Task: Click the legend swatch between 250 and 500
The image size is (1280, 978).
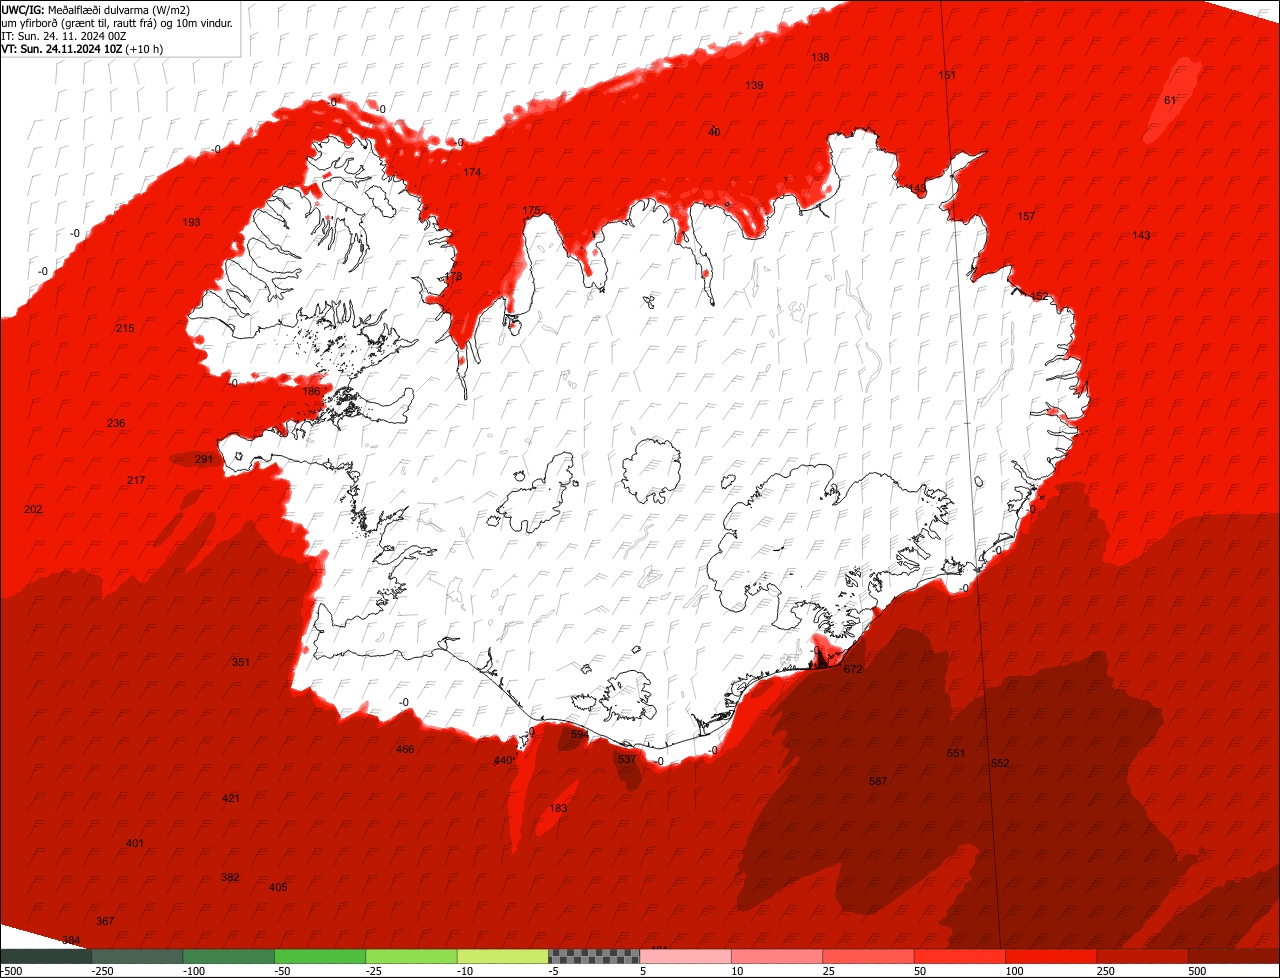Action: (x=1142, y=956)
